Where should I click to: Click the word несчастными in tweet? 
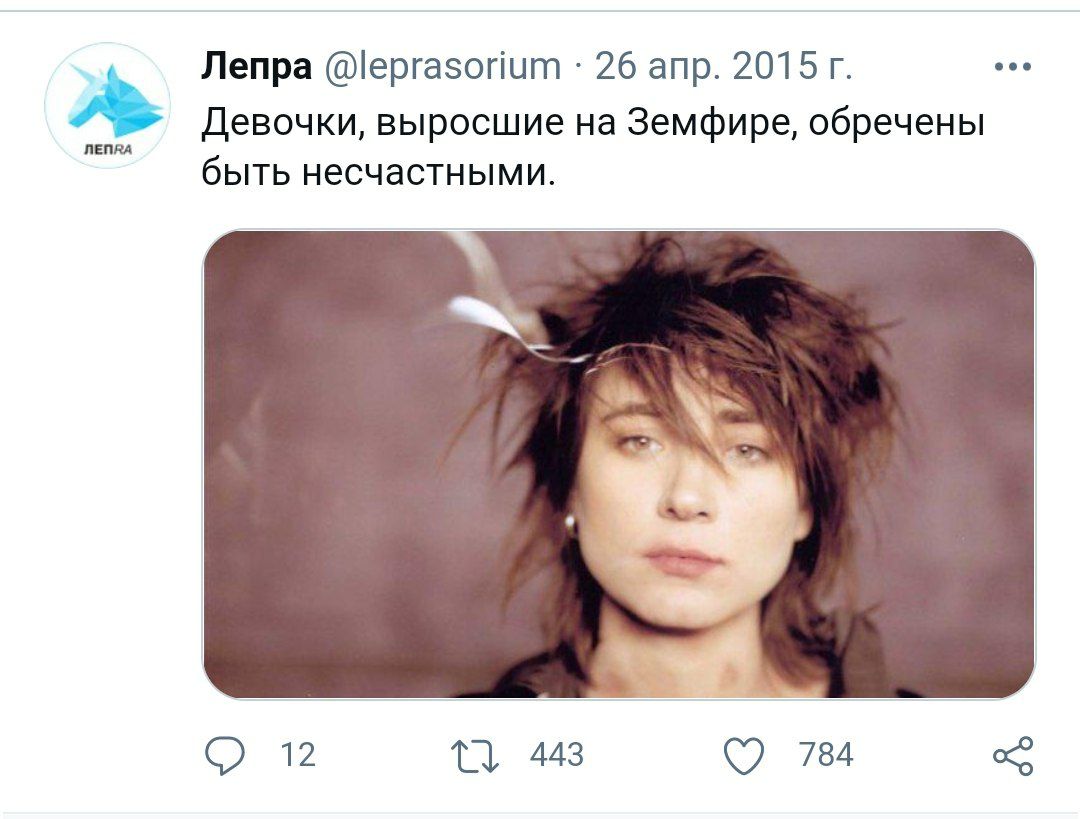pyautogui.click(x=428, y=172)
